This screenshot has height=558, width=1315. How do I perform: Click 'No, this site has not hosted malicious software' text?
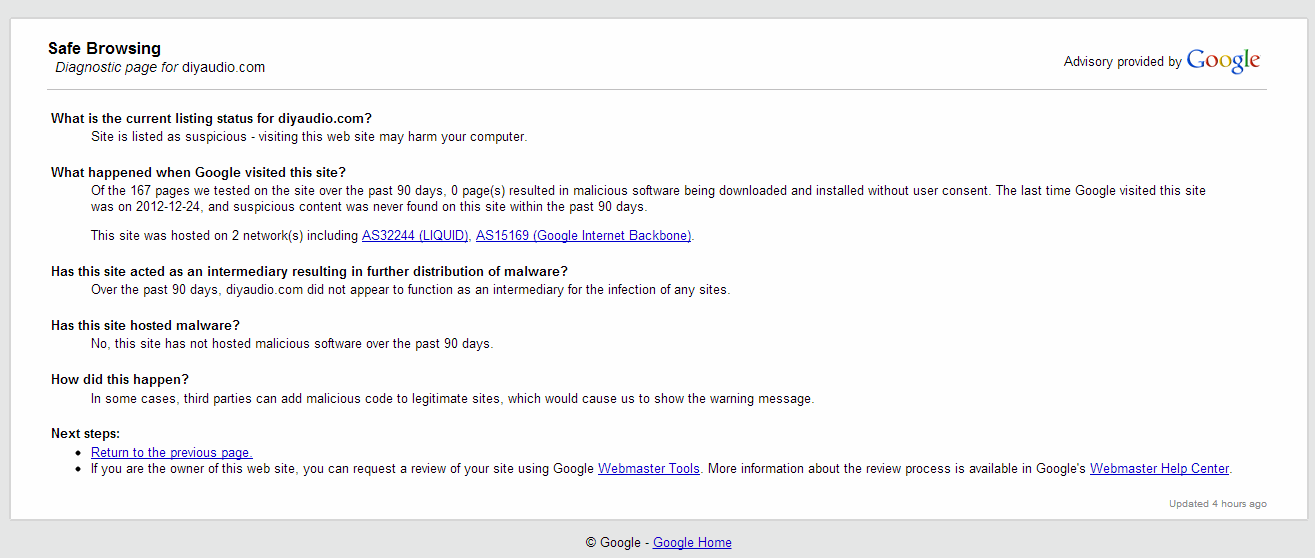292,344
